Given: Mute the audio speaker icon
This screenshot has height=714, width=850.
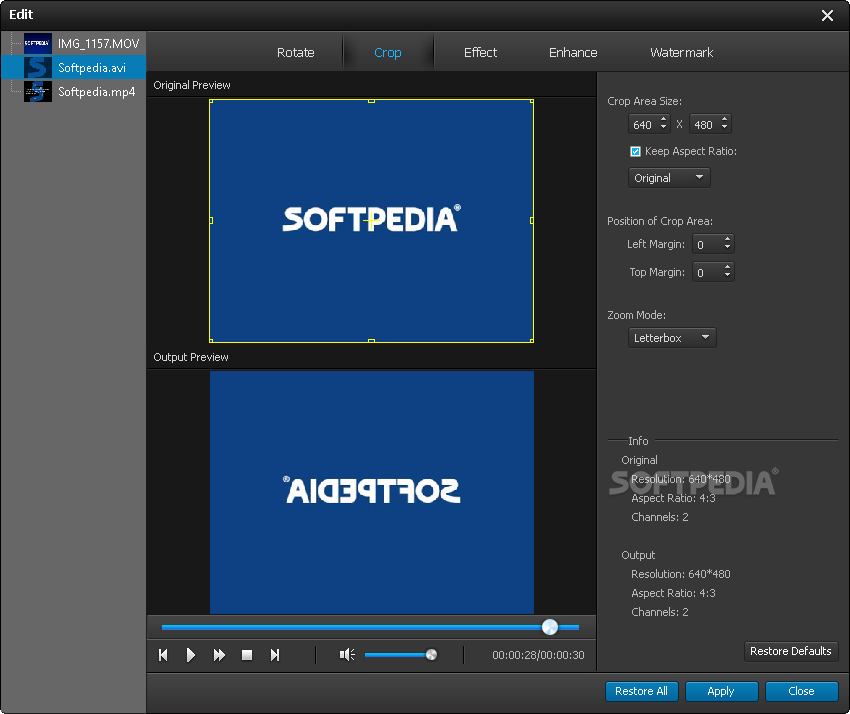Looking at the screenshot, I should point(347,655).
